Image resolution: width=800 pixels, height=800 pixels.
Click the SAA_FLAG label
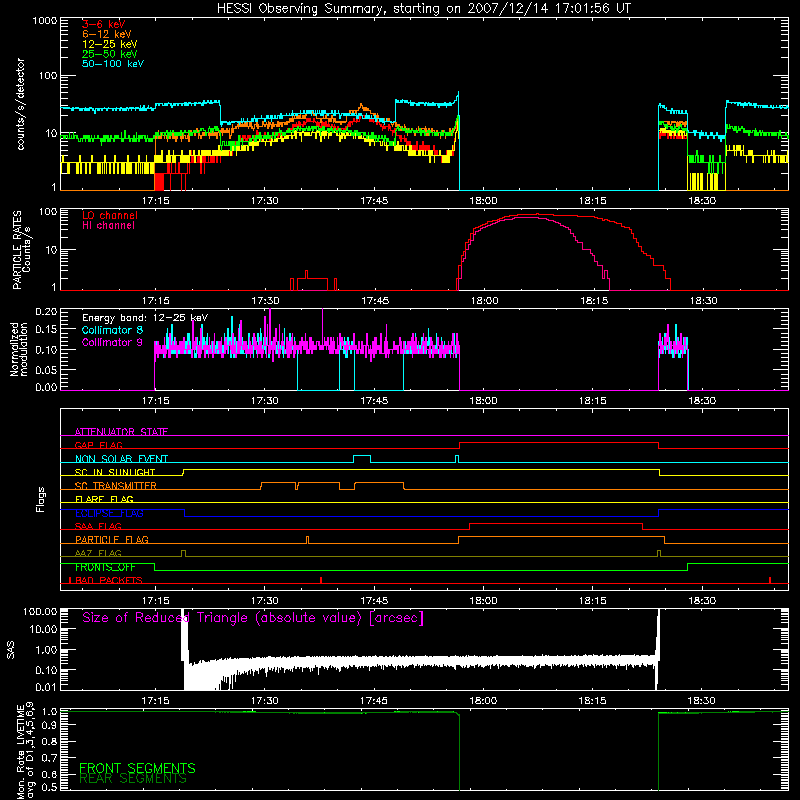tap(98, 526)
